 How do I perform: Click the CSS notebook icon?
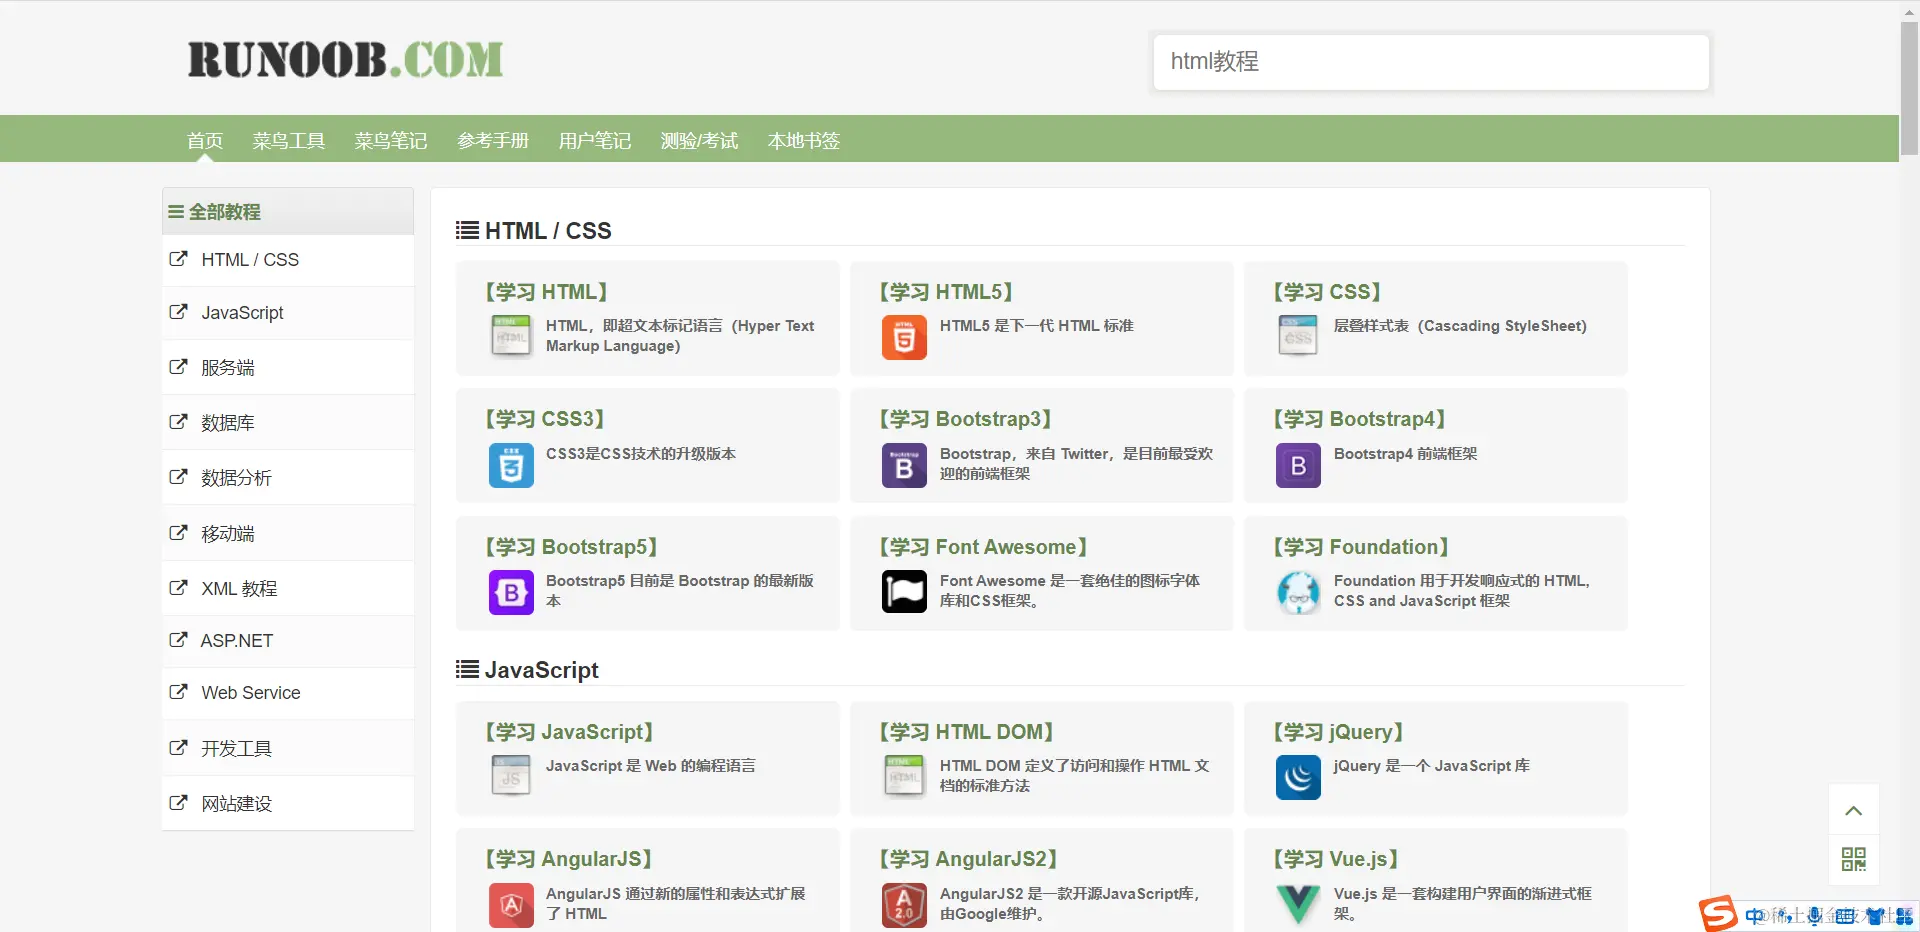(x=1298, y=336)
